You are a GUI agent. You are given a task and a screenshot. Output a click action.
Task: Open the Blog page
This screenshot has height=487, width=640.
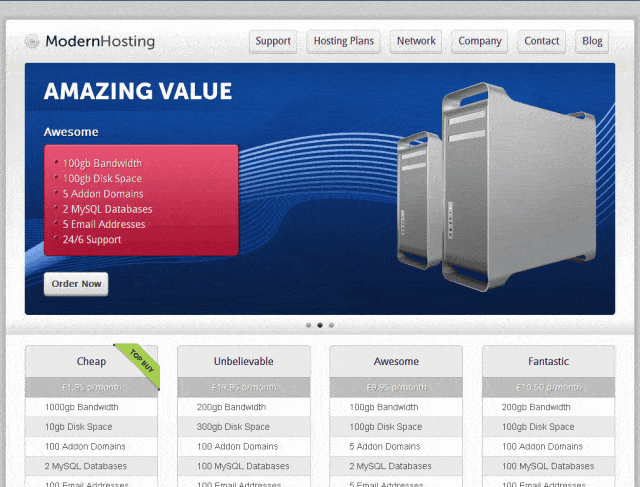point(592,41)
